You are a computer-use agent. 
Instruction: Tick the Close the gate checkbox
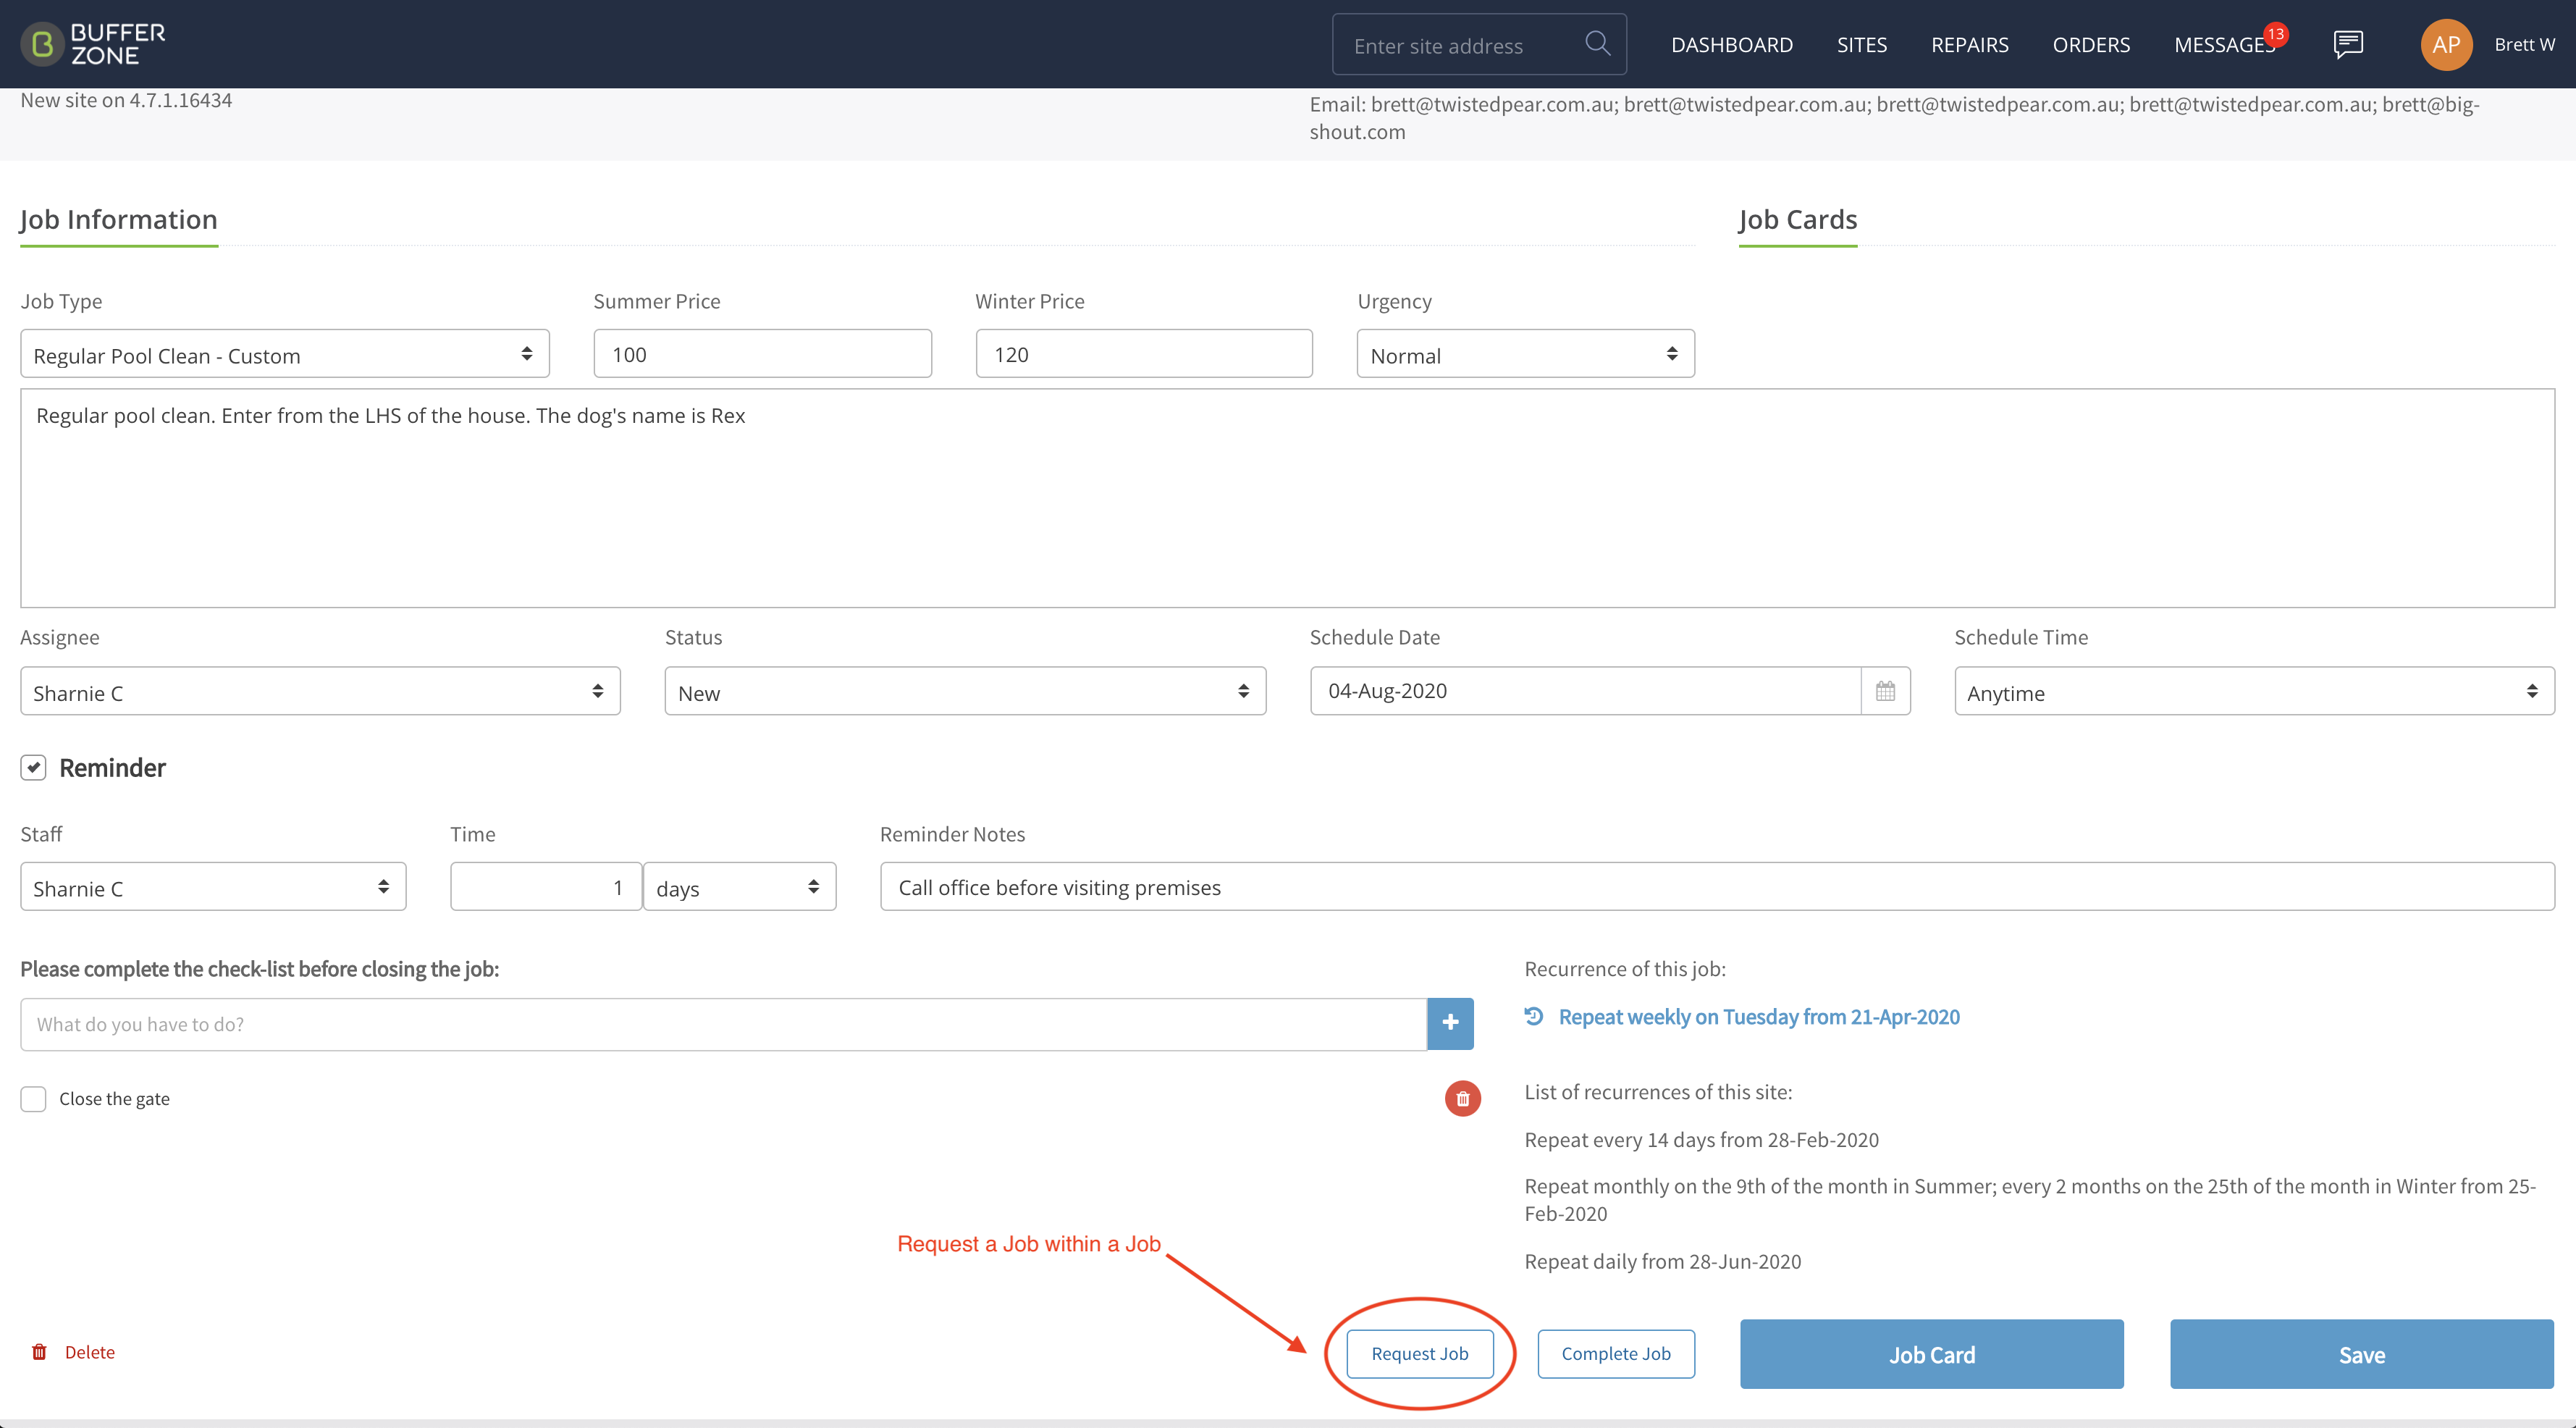(33, 1099)
